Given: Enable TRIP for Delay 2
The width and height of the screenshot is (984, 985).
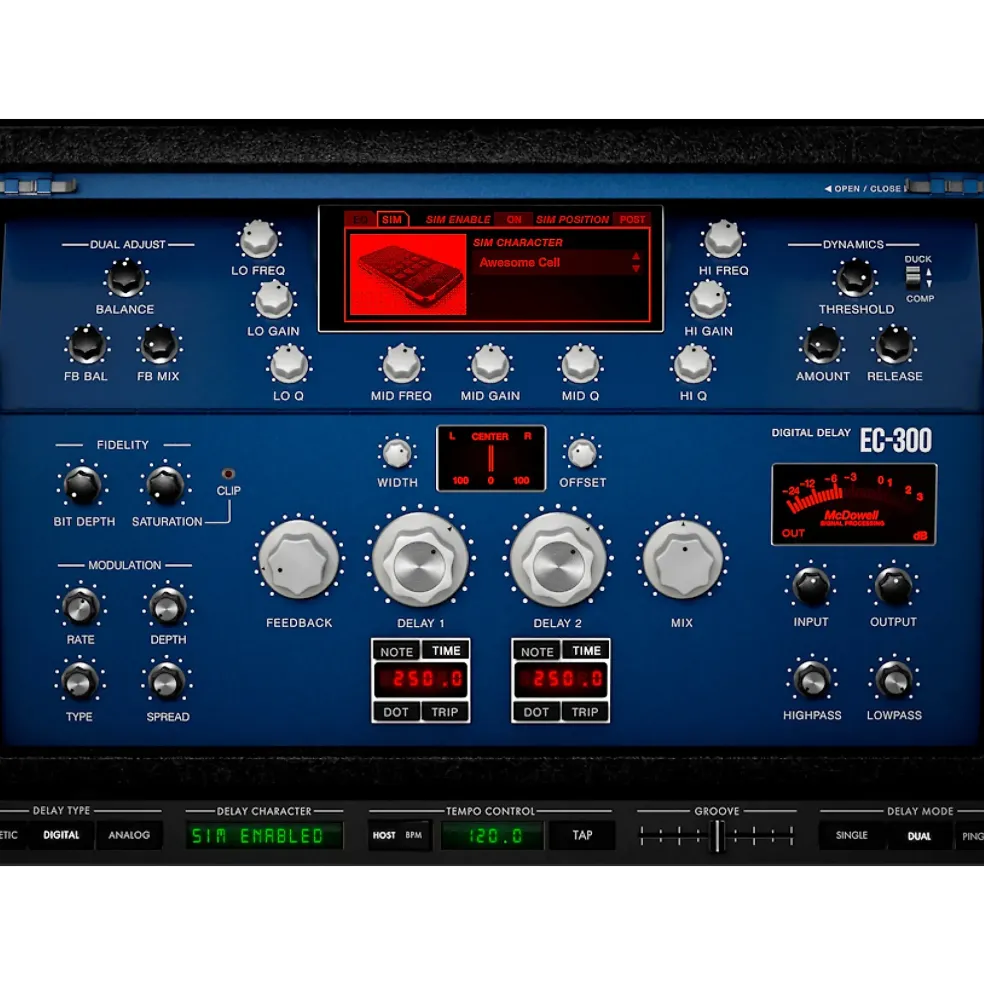Looking at the screenshot, I should tap(584, 712).
